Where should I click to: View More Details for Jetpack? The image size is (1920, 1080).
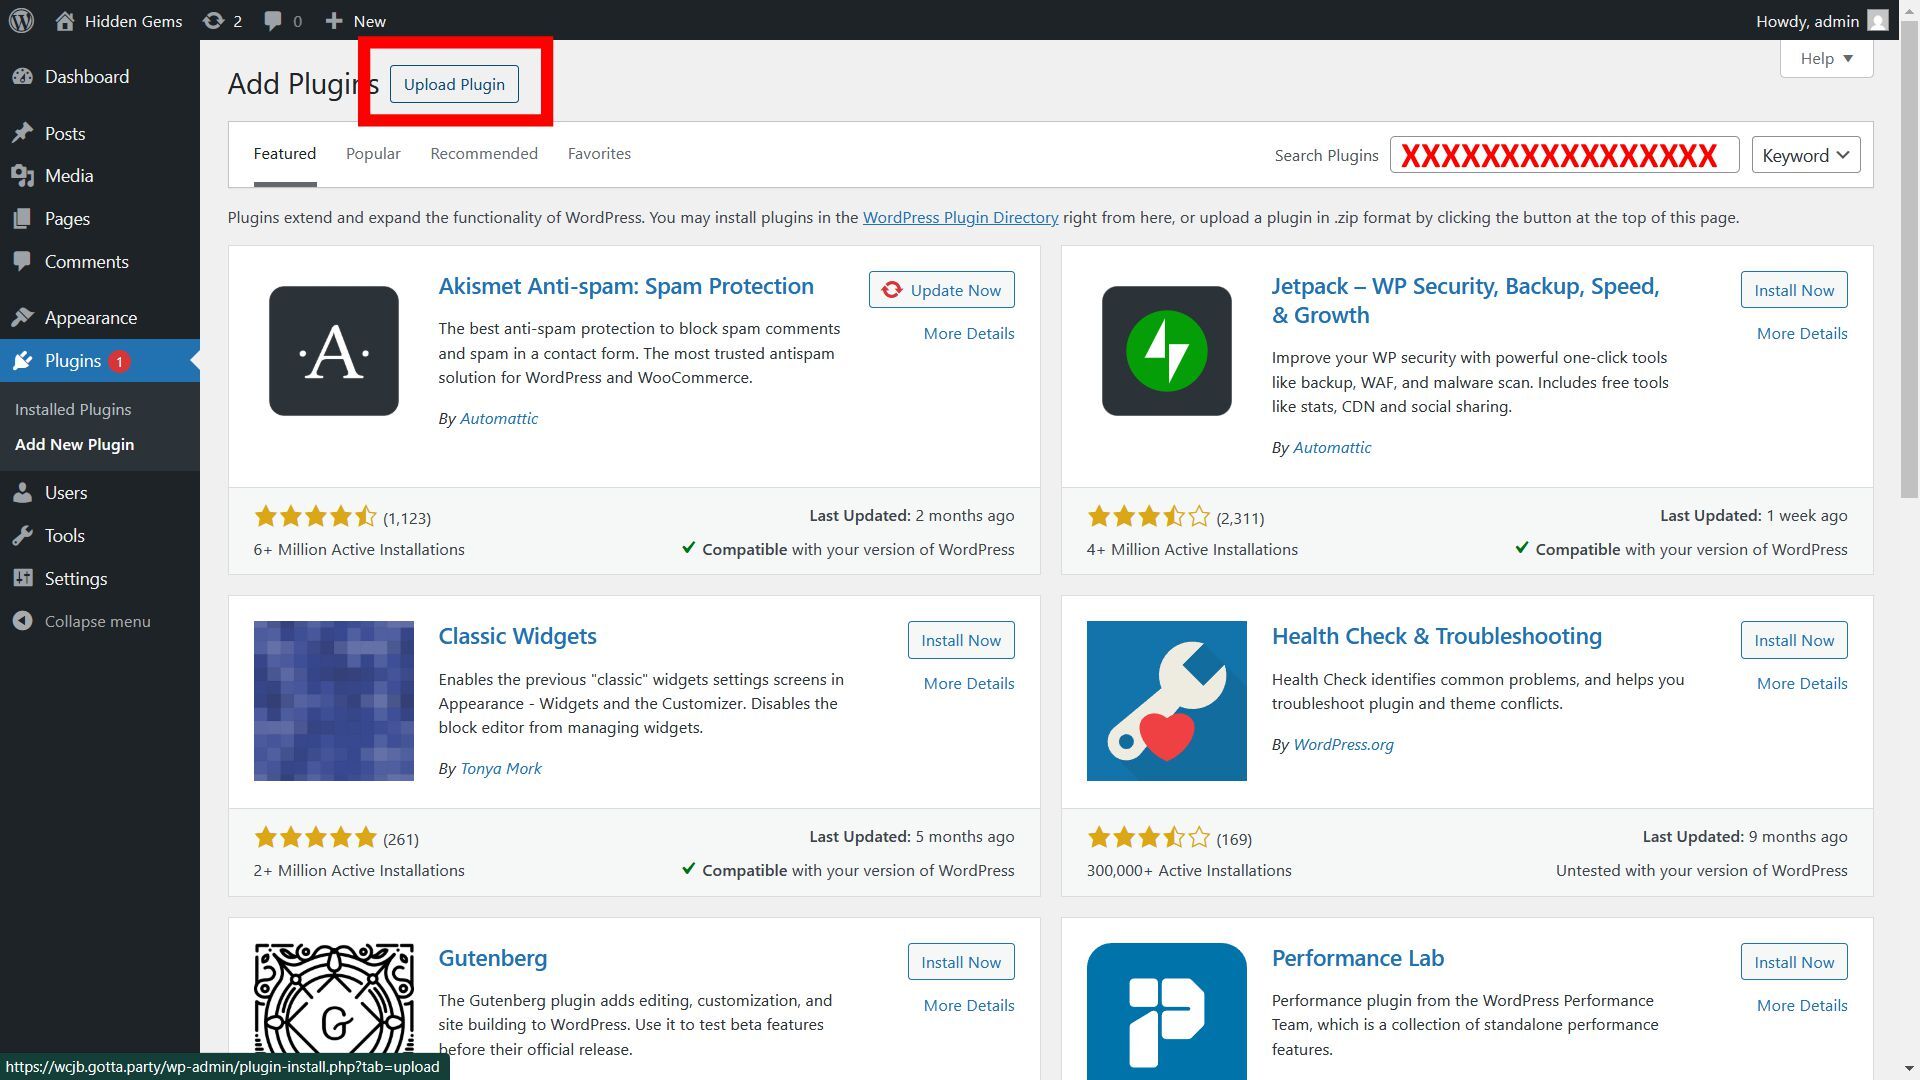(1801, 334)
